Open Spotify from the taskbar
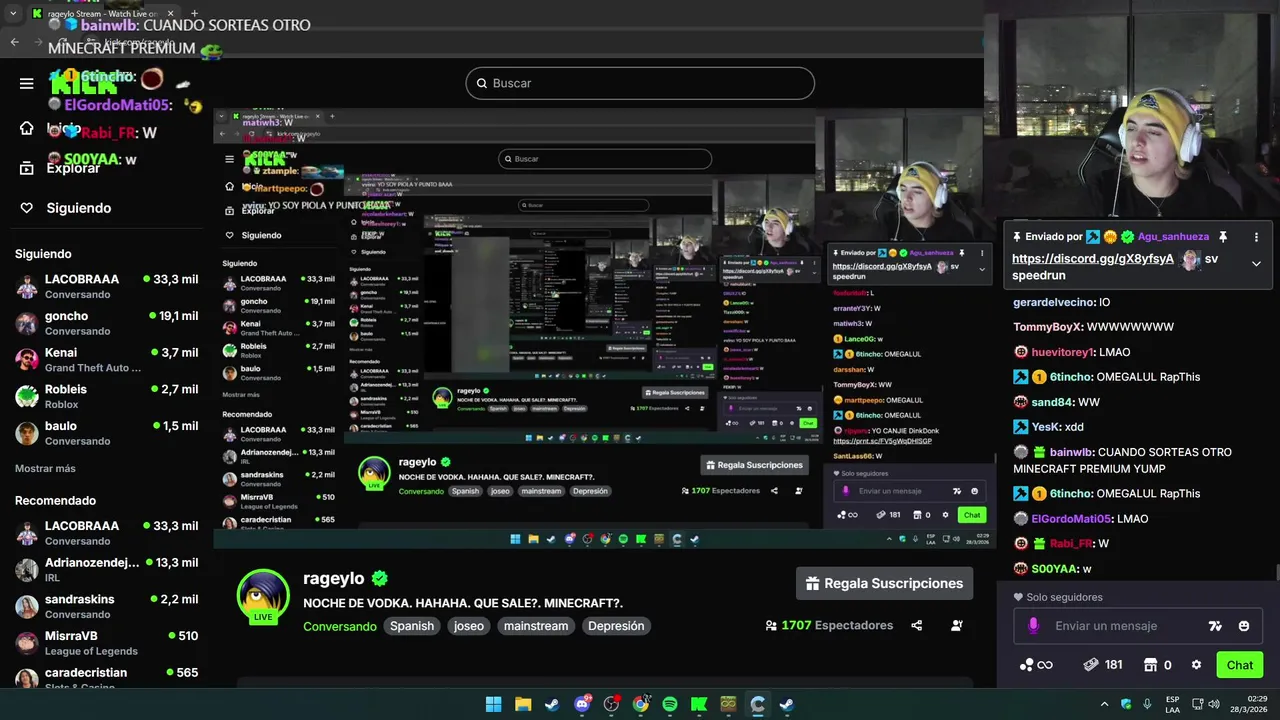The image size is (1280, 720). click(670, 704)
